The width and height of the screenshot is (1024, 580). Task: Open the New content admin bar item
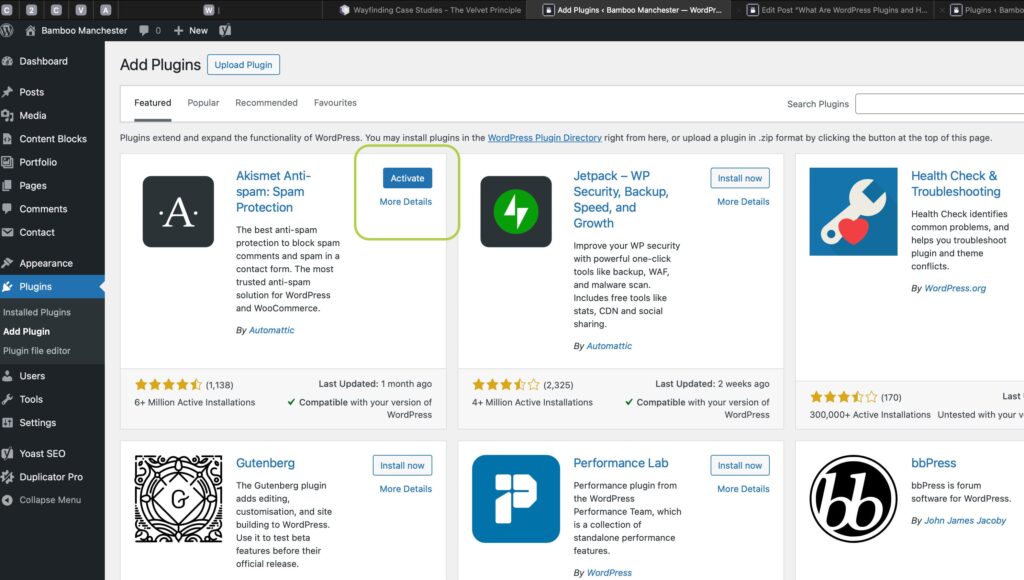[191, 30]
